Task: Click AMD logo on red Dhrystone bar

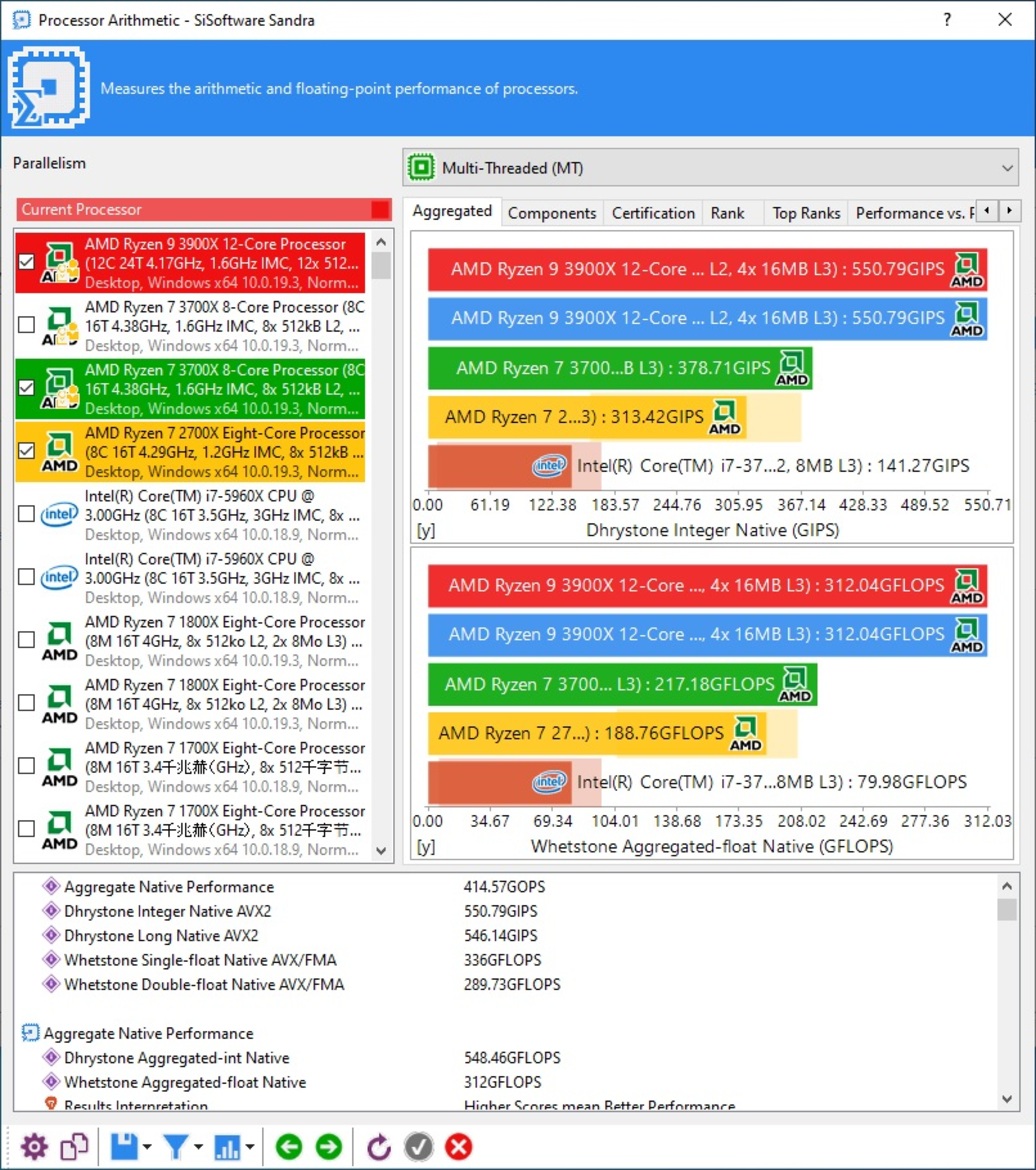Action: (x=967, y=270)
